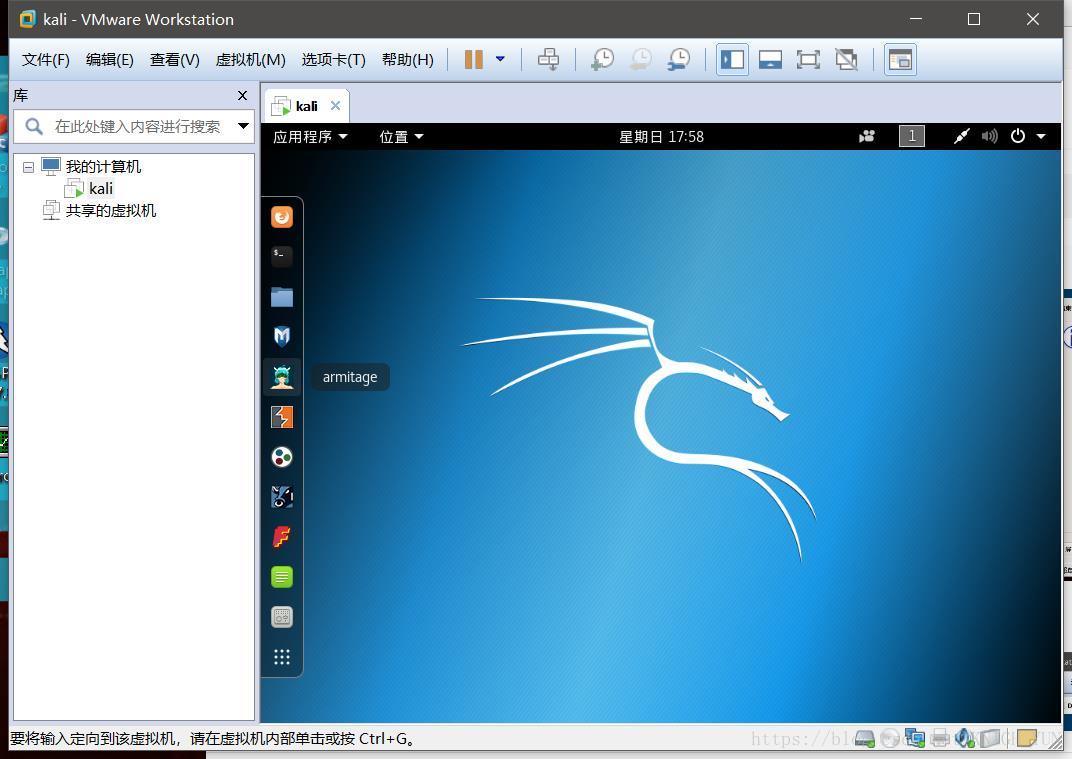Open the clock showing 星期日 17:58
1072x759 pixels.
[x=661, y=137]
